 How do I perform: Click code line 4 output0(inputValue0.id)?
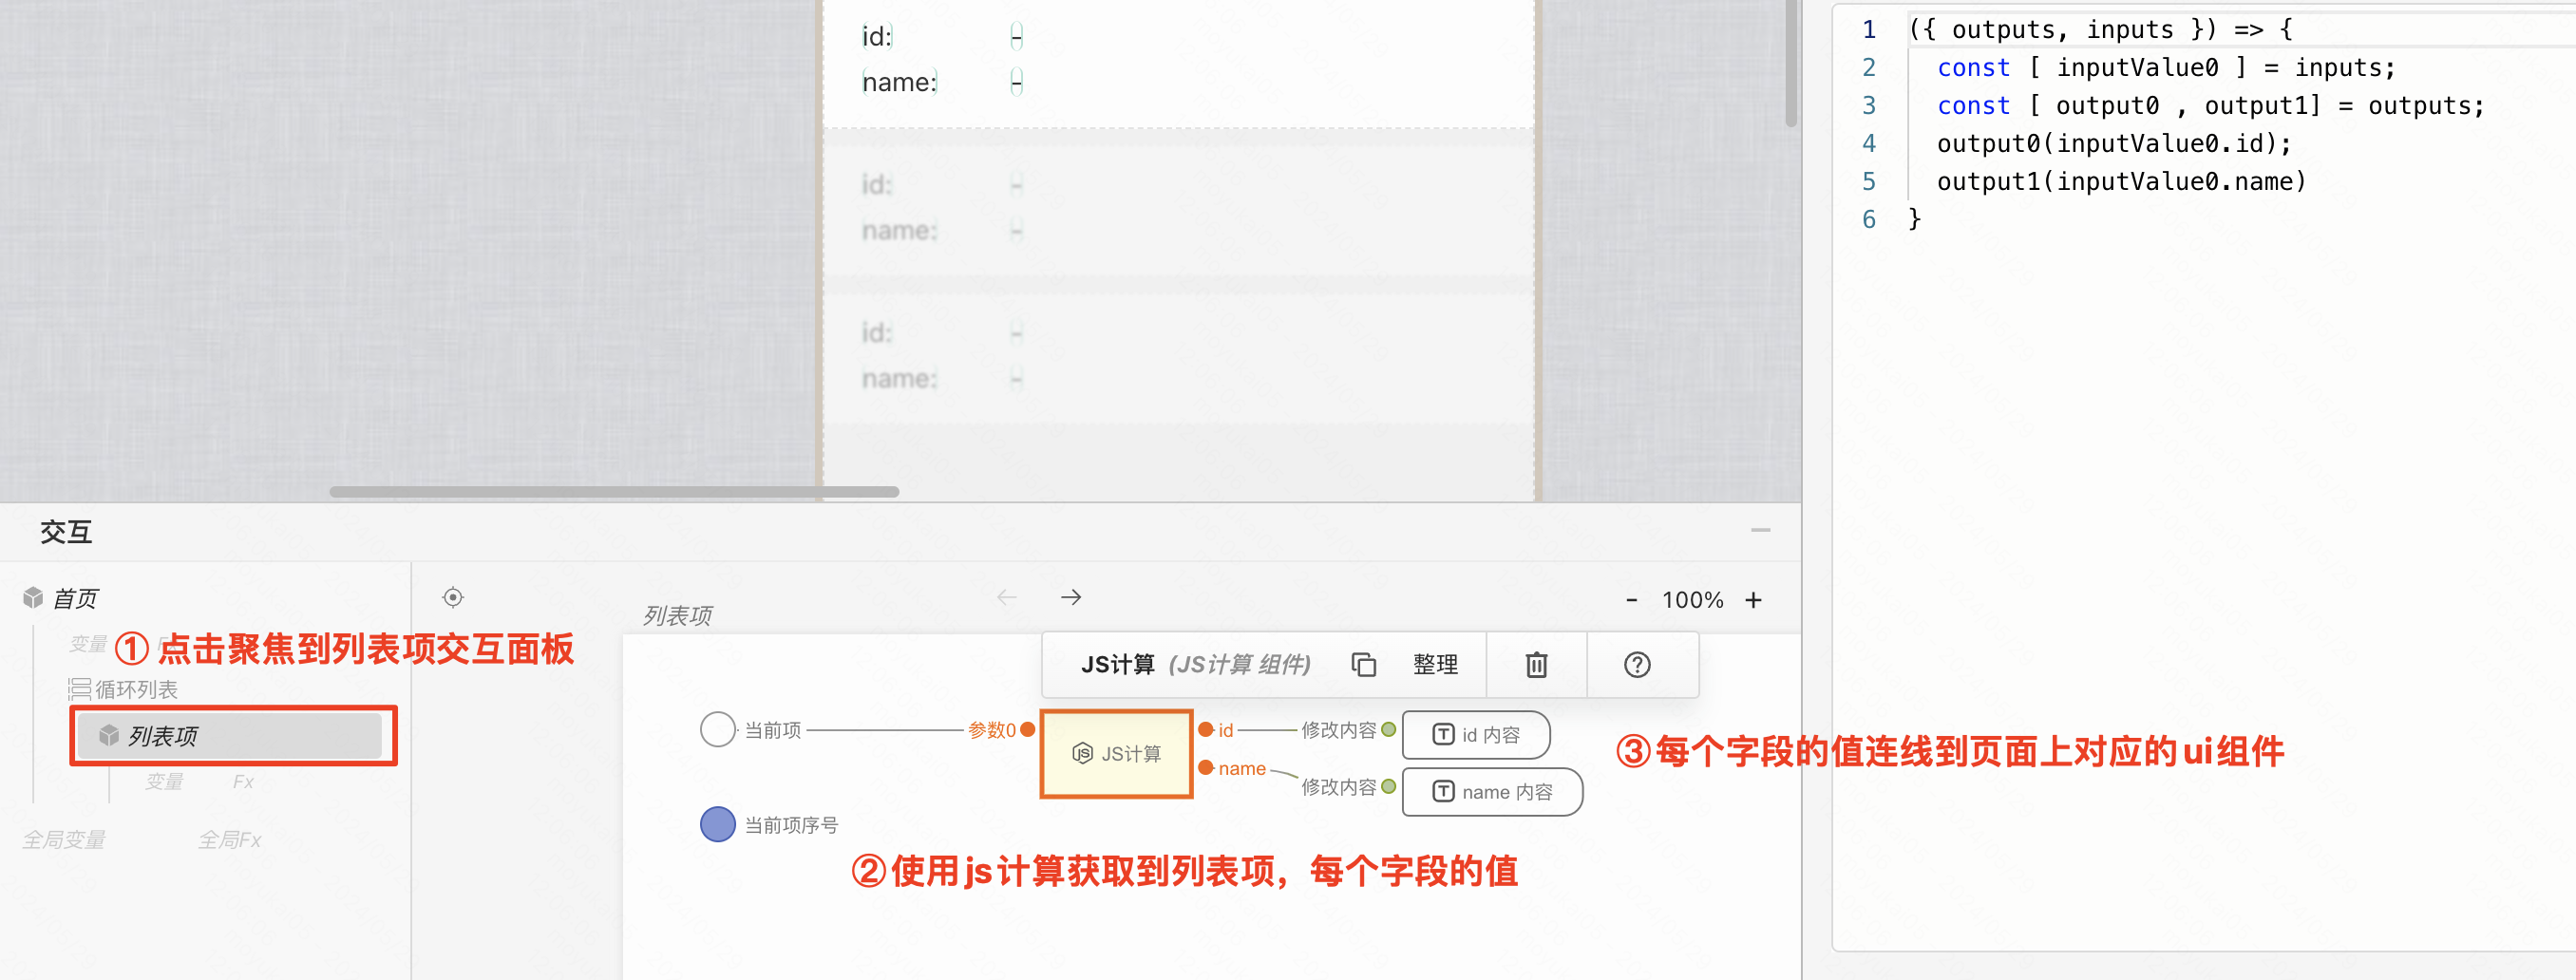click(x=2113, y=143)
